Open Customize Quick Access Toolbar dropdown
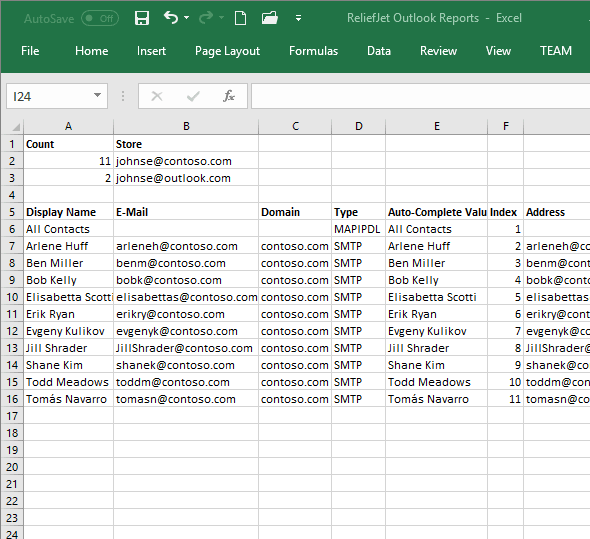Viewport: 590px width, 539px height. point(298,18)
